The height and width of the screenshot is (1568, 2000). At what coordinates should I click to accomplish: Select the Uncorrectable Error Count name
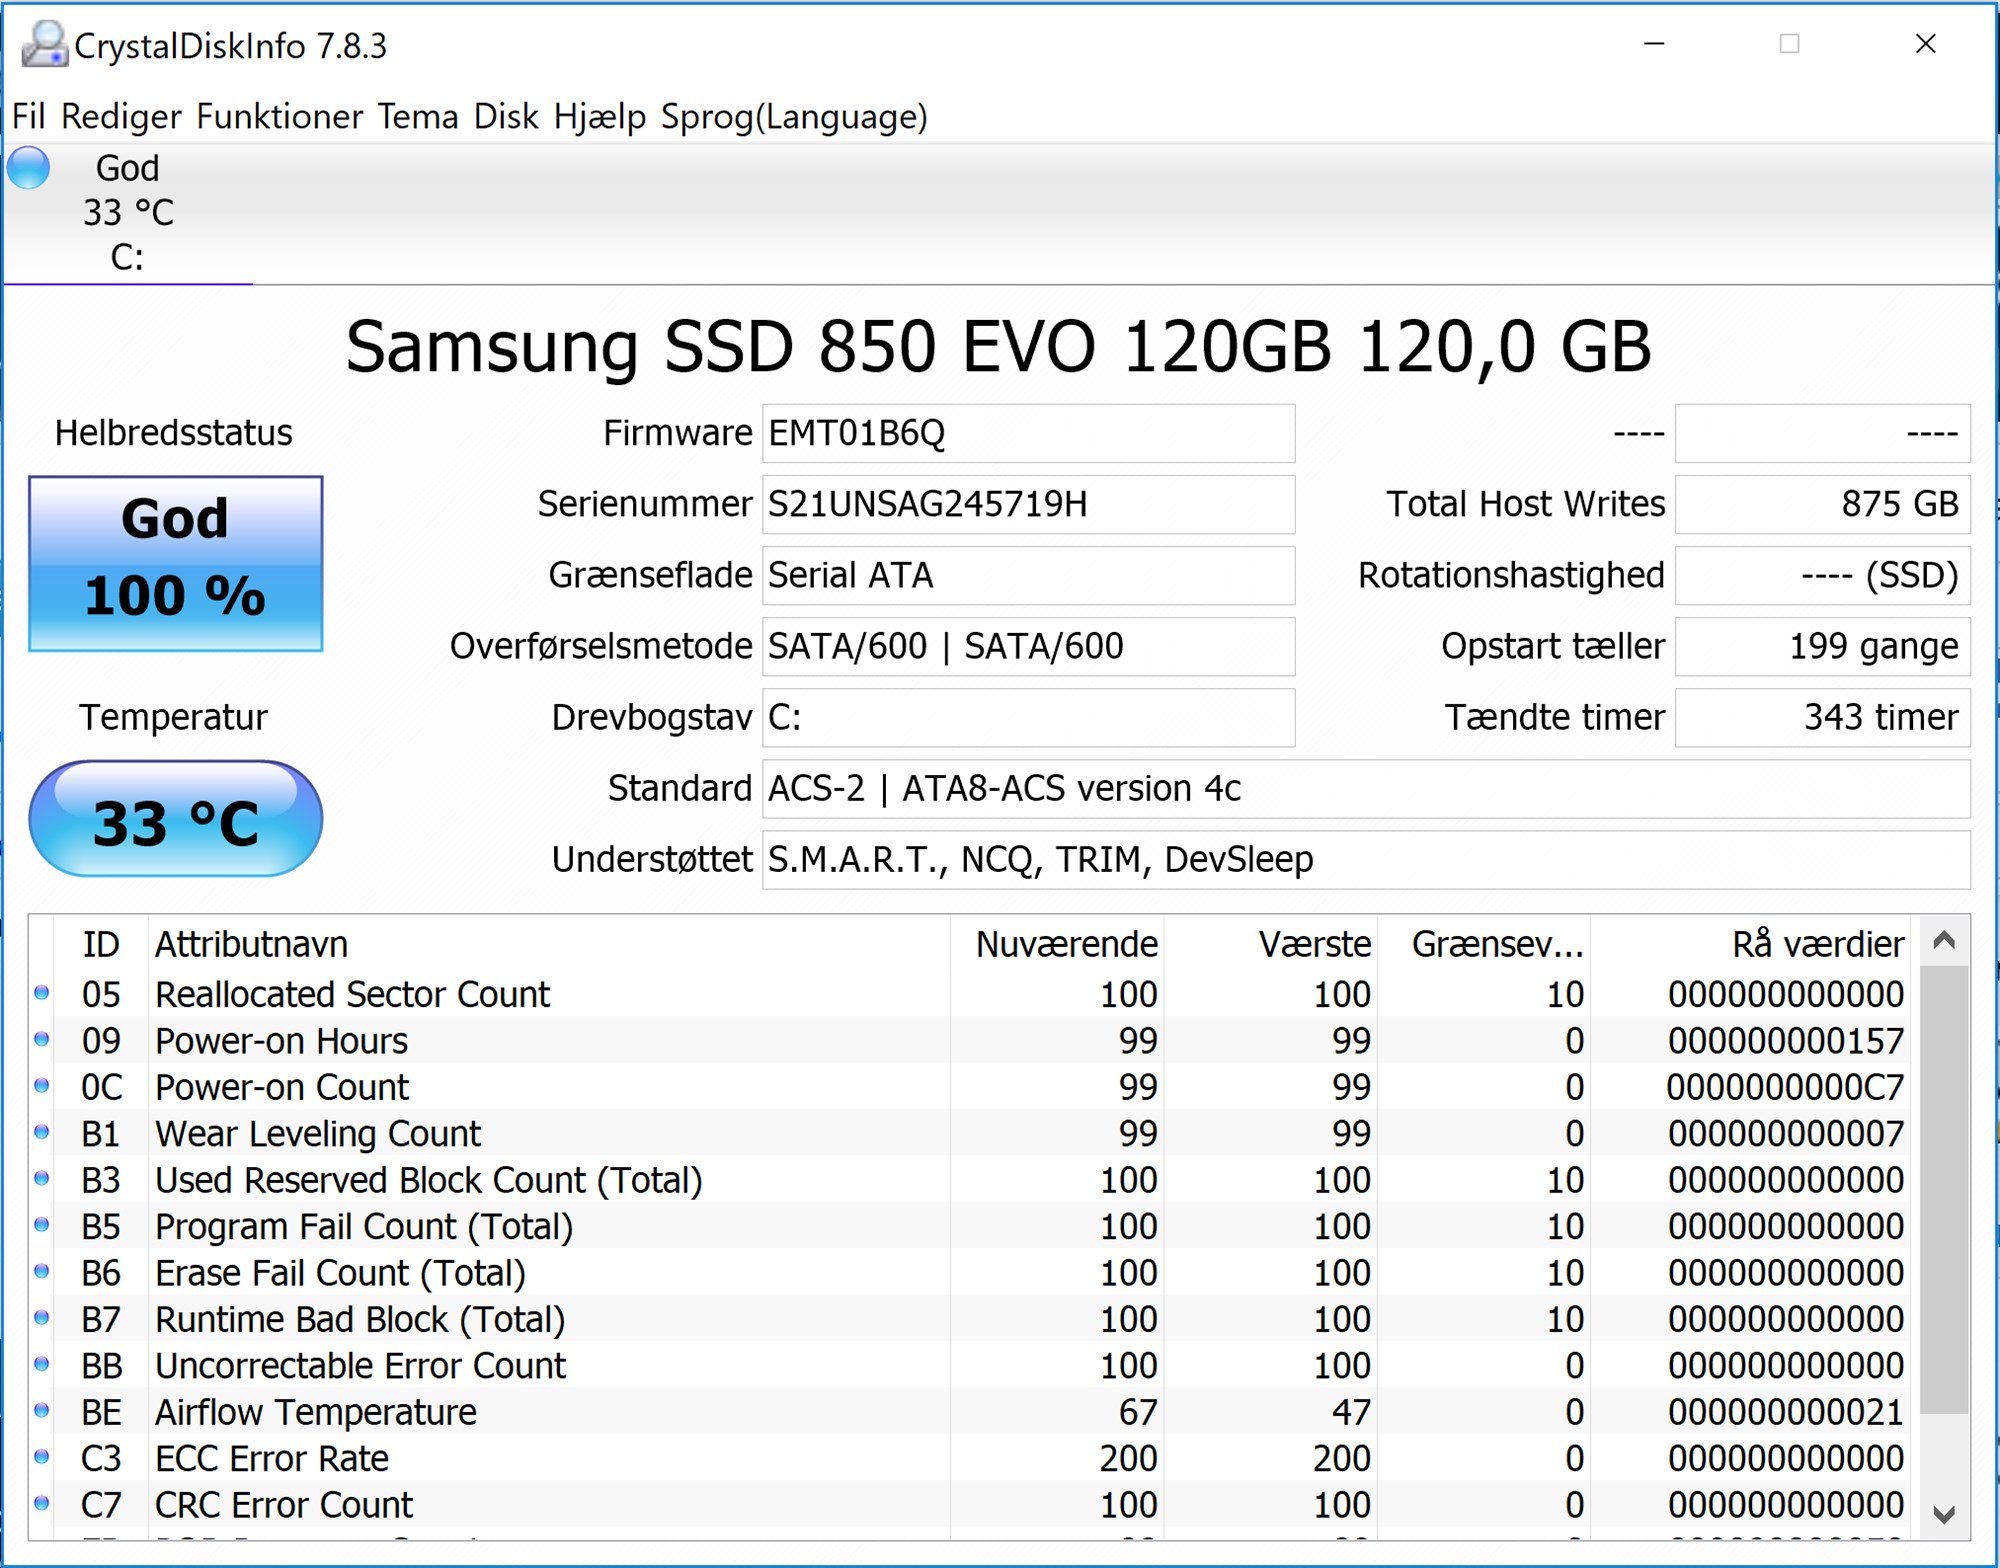point(360,1366)
